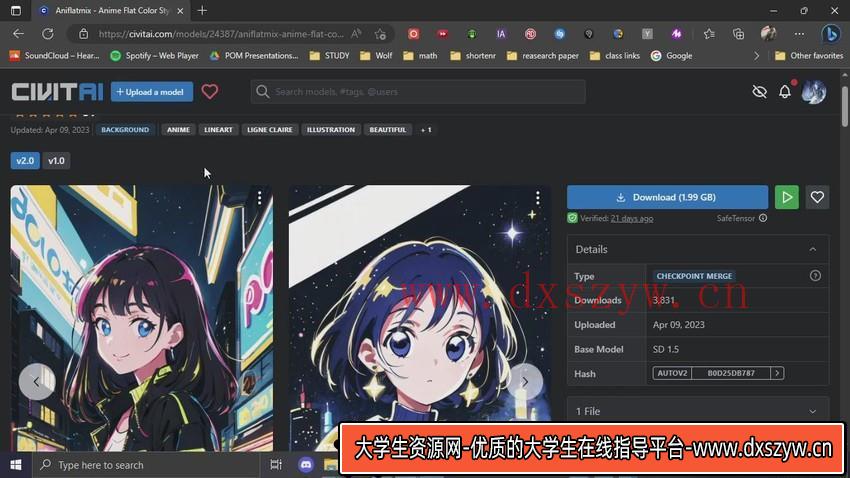Screen dimensions: 850x478
Task: Click the ANIME tag
Action: [178, 130]
